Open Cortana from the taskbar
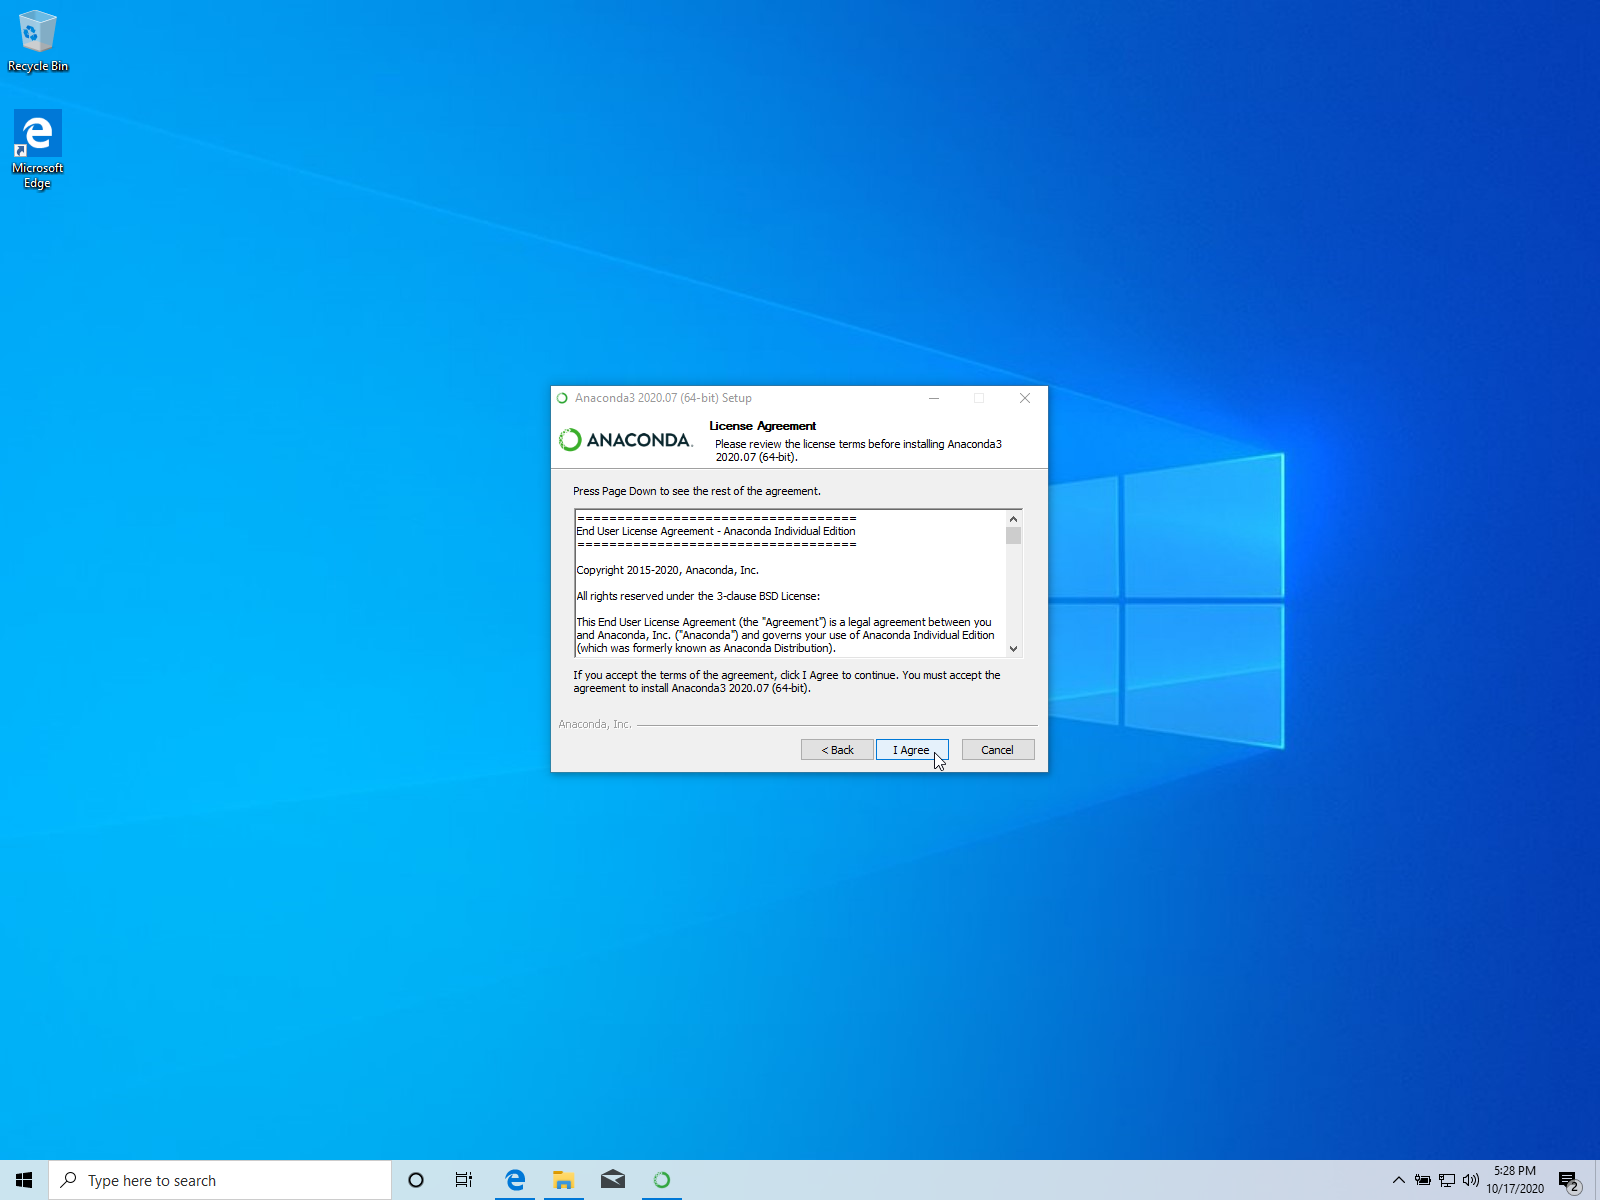 click(x=416, y=1180)
